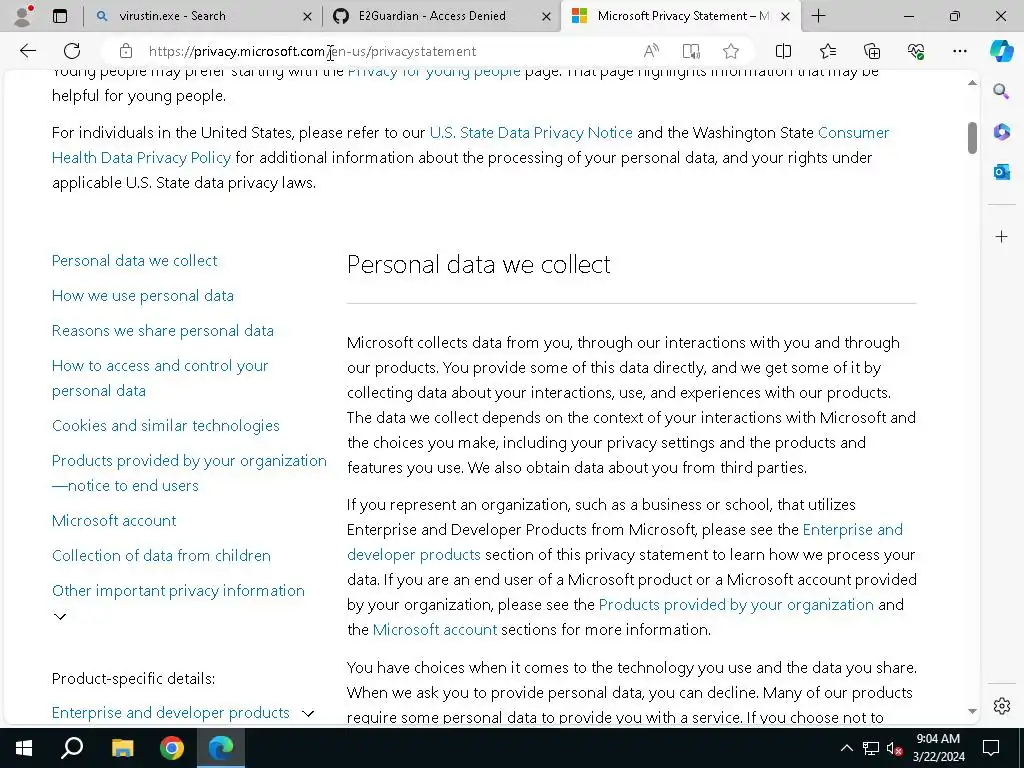Open Other important privacy information link
Viewport: 1024px width, 768px height.
tap(178, 590)
